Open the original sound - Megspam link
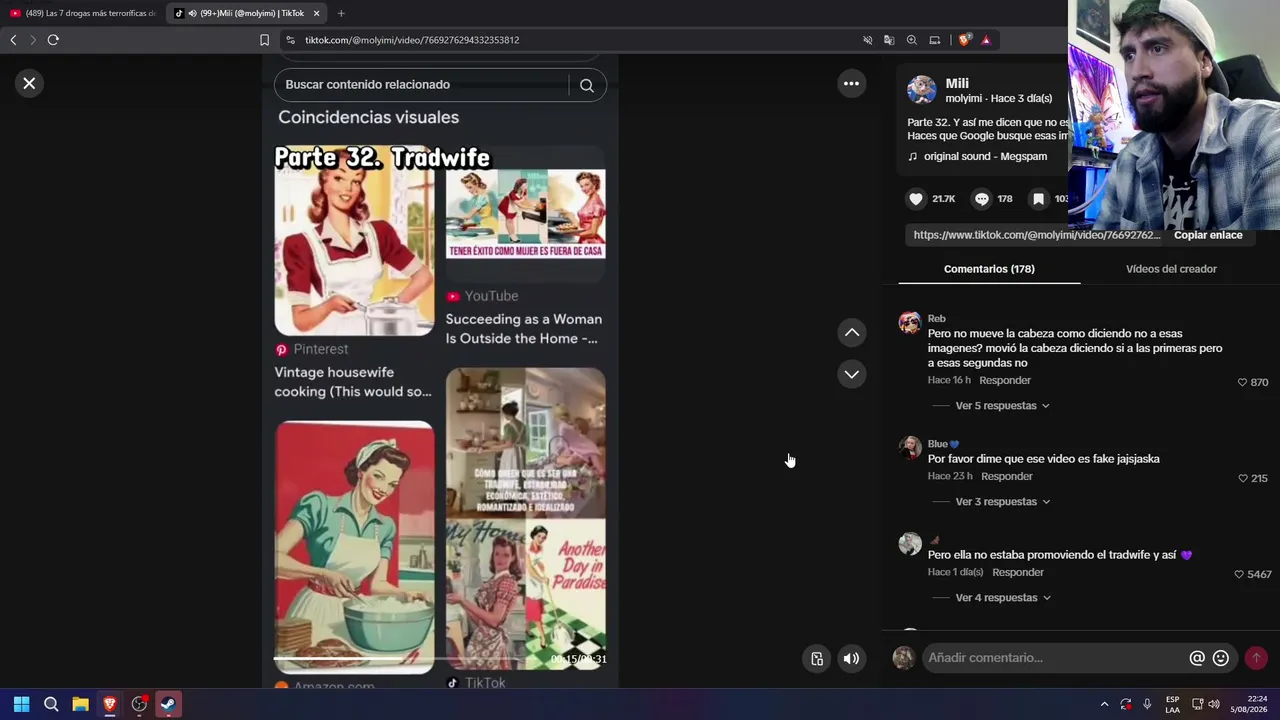 985,156
